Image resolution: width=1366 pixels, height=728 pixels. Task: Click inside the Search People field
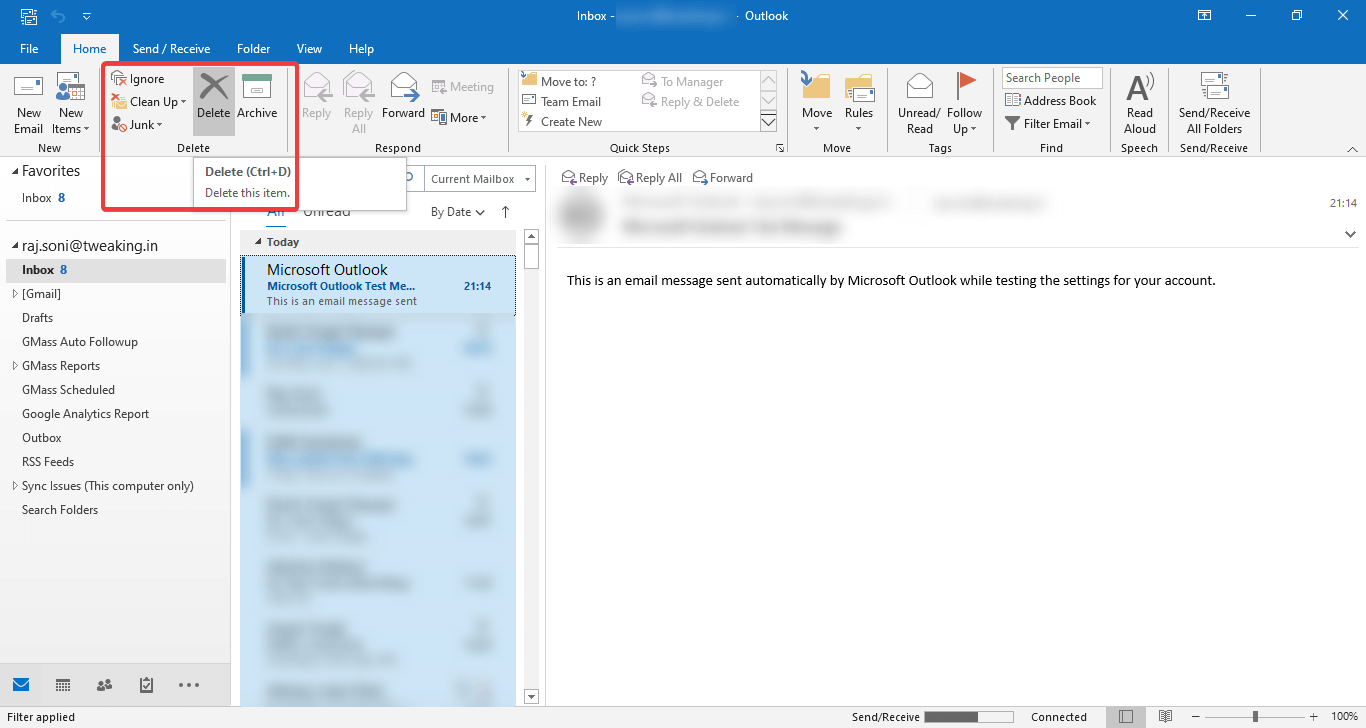[x=1051, y=77]
